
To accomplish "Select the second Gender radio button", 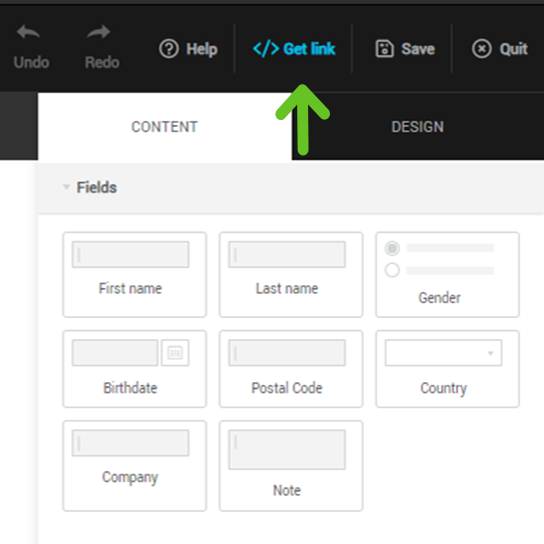I will 392,270.
